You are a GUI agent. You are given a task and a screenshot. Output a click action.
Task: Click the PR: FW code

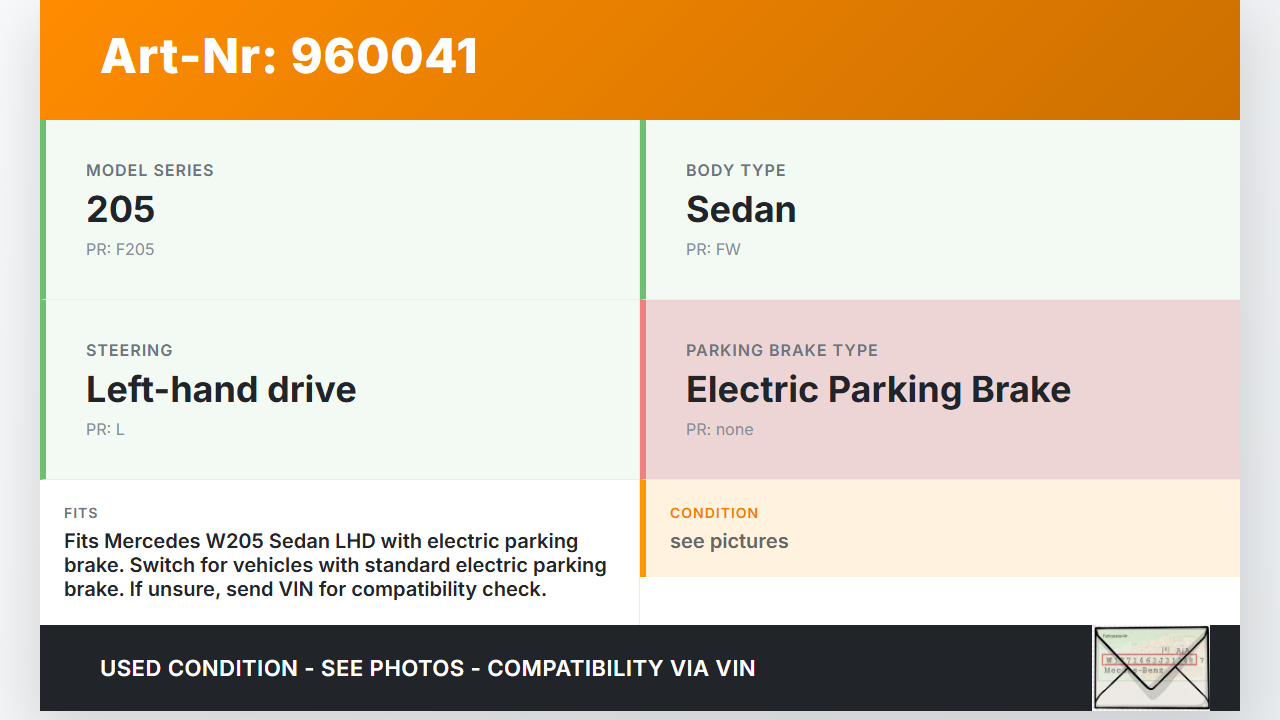(x=713, y=250)
